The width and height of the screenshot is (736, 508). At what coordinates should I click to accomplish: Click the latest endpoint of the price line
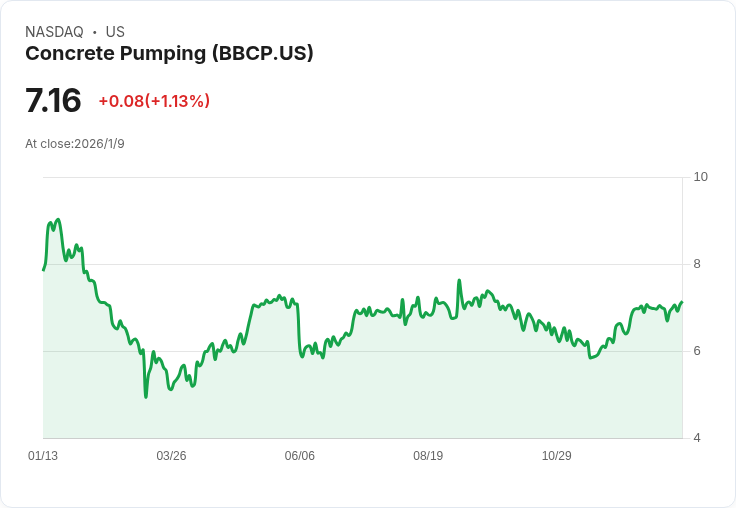point(681,302)
